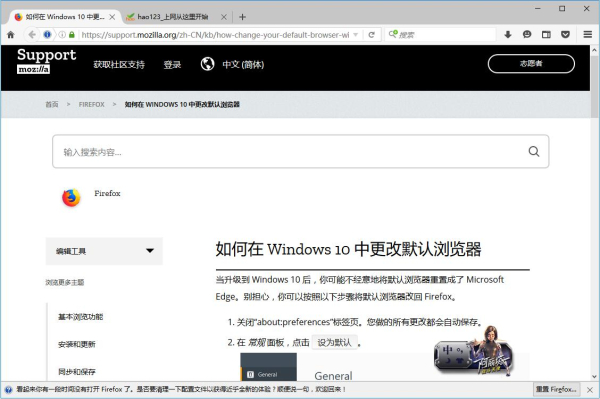This screenshot has height=399, width=600.
Task: Click the magnifier icon in page search box
Action: pos(534,151)
